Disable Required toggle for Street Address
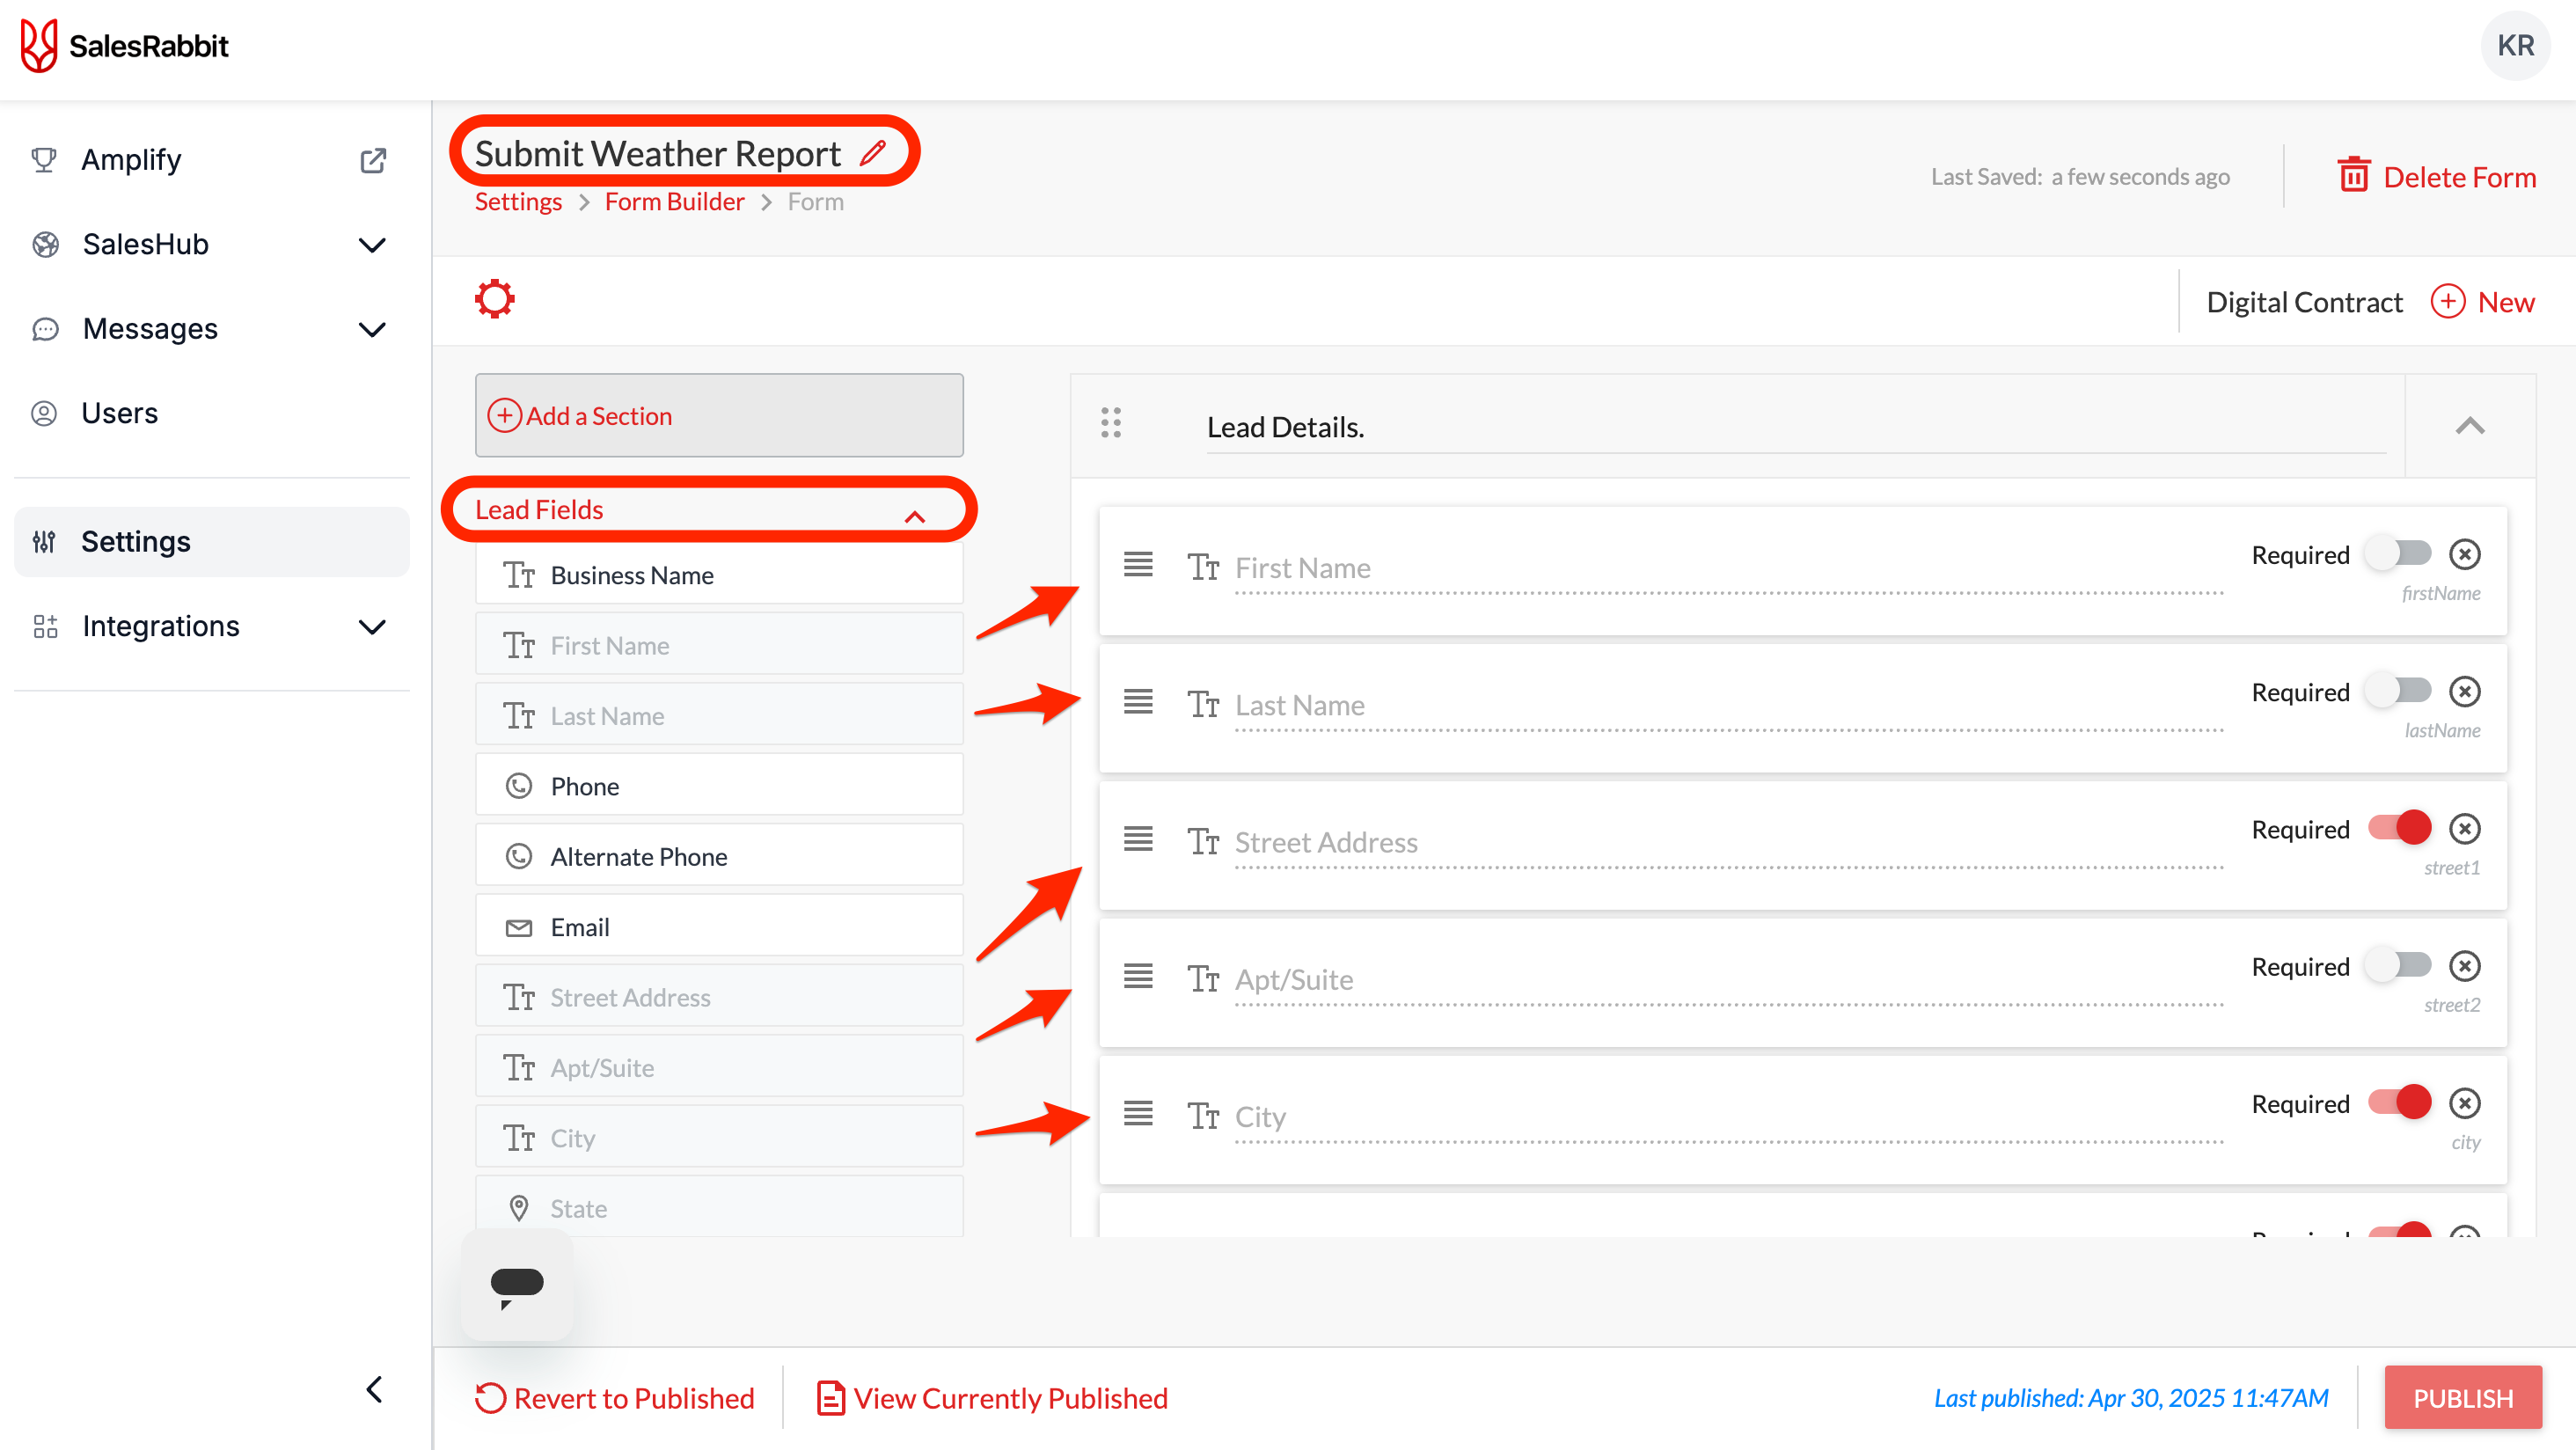The width and height of the screenshot is (2576, 1450). tap(2398, 828)
